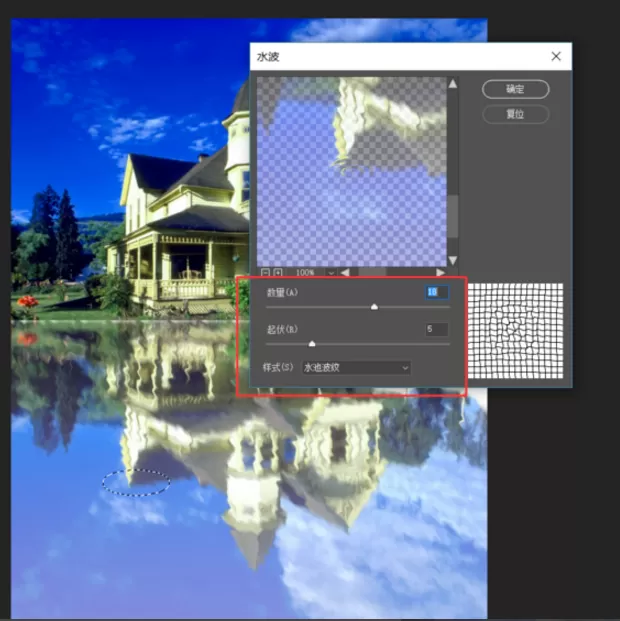Click the preview horizontal scrollbar left arrow
Screen dimensions: 620x621
click(x=345, y=272)
